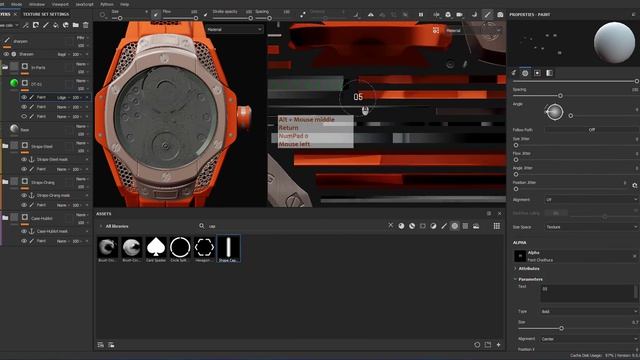Open the Viewport menu
The image size is (640, 360).
pyautogui.click(x=60, y=4)
